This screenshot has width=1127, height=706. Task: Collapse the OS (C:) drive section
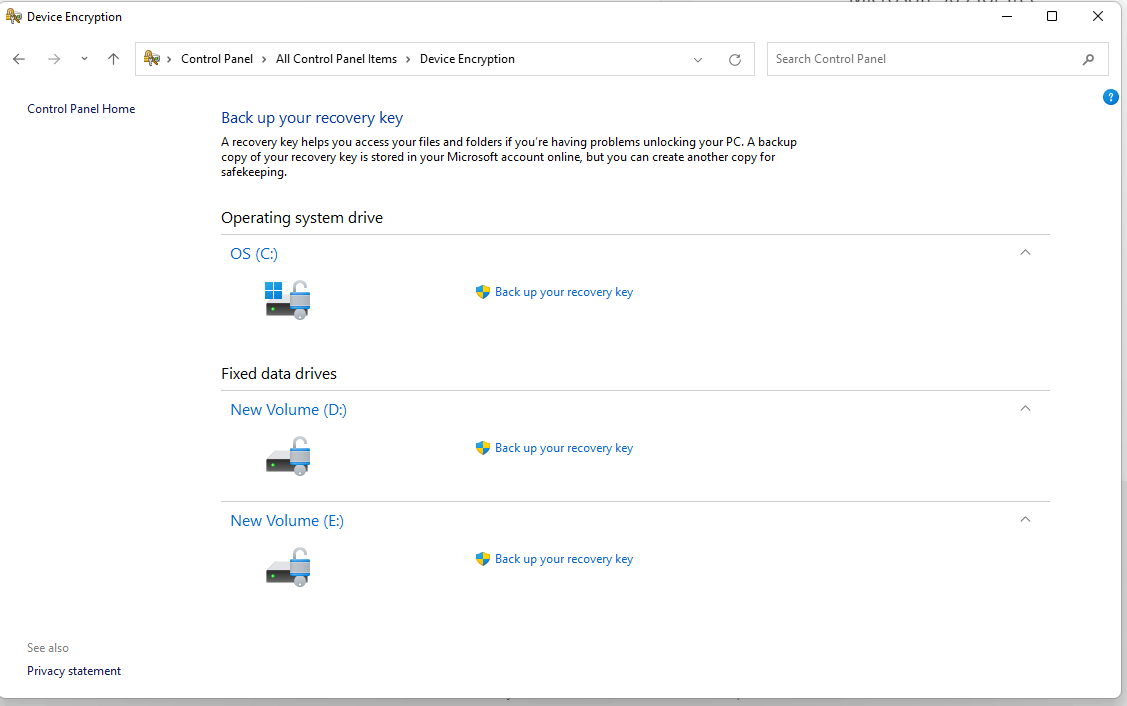pos(1025,253)
